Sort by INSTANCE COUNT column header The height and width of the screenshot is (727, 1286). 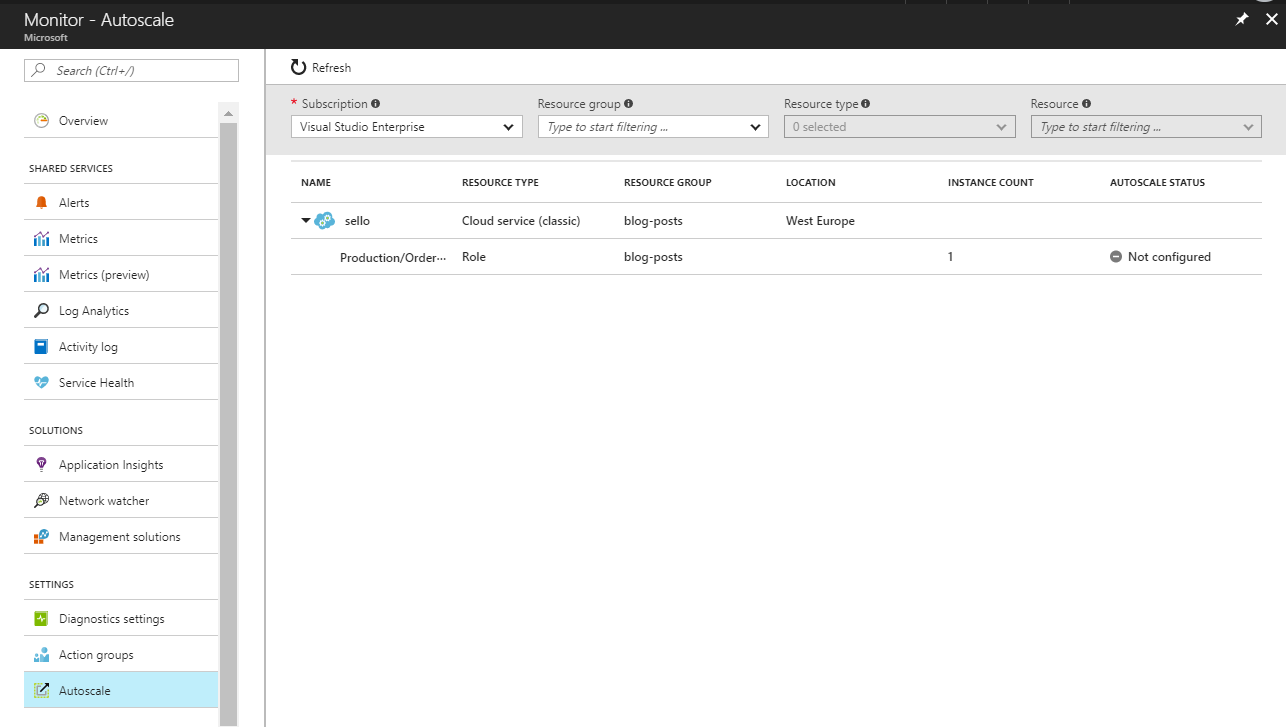tap(991, 183)
